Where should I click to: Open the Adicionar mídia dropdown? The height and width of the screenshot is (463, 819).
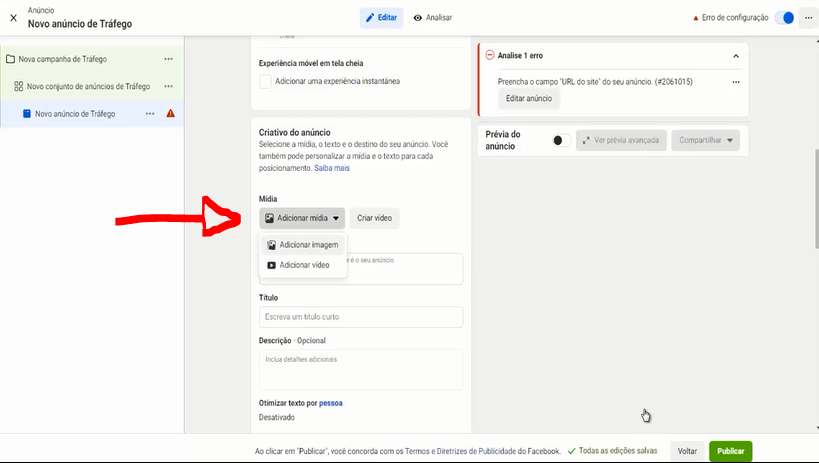[302, 218]
